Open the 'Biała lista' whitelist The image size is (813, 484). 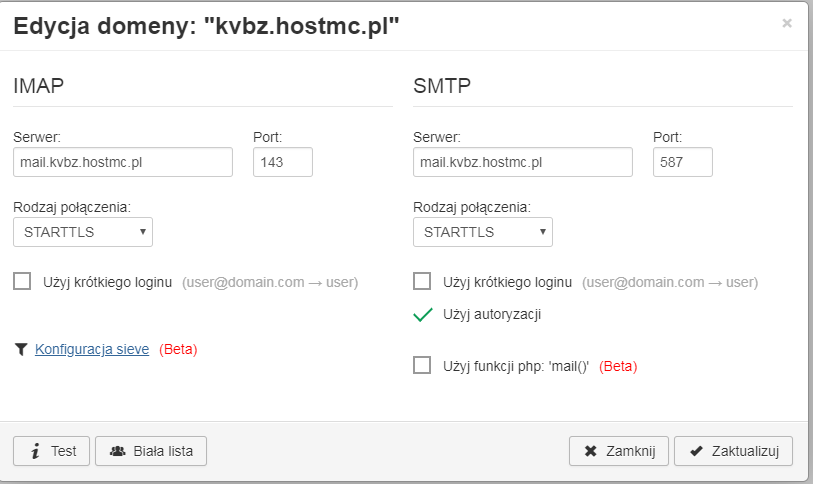[x=151, y=451]
